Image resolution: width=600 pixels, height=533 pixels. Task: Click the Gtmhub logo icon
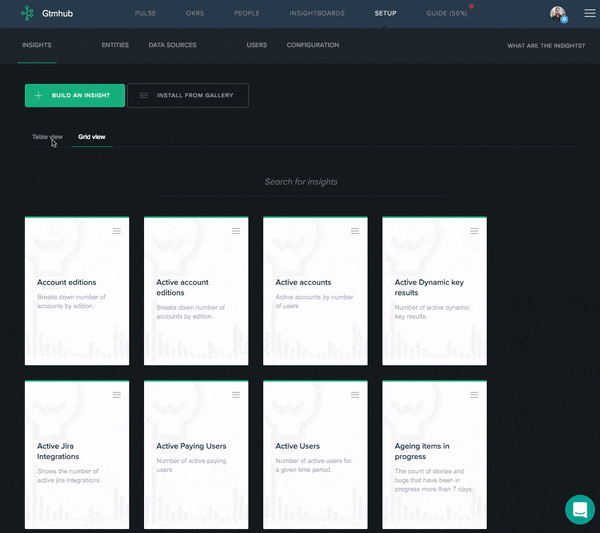point(27,13)
